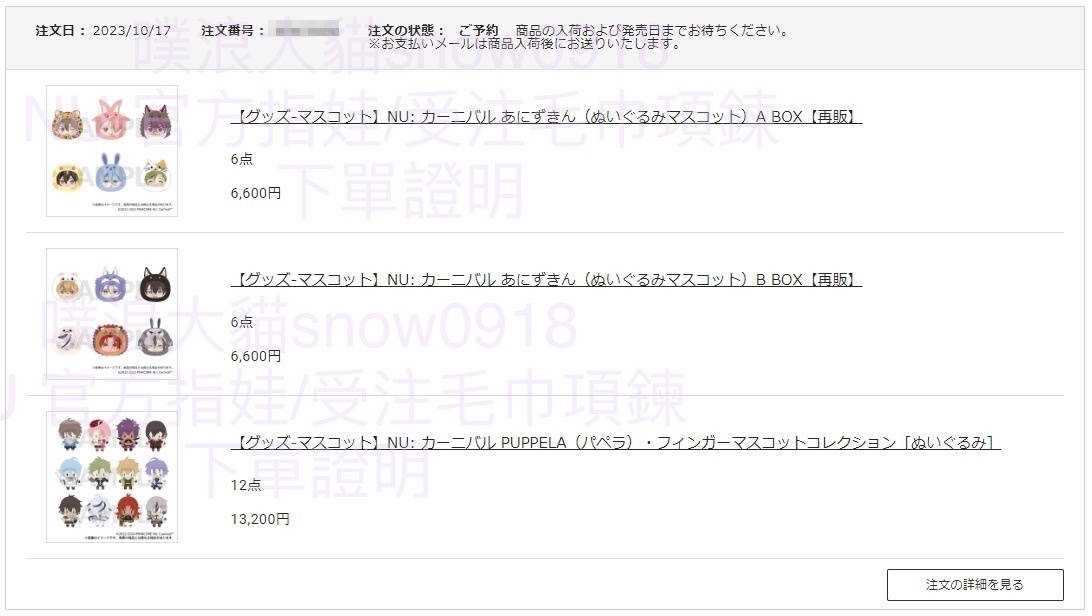1092x616 pixels.
Task: Select B BOX 6,600円 price text
Action: pyautogui.click(x=256, y=356)
